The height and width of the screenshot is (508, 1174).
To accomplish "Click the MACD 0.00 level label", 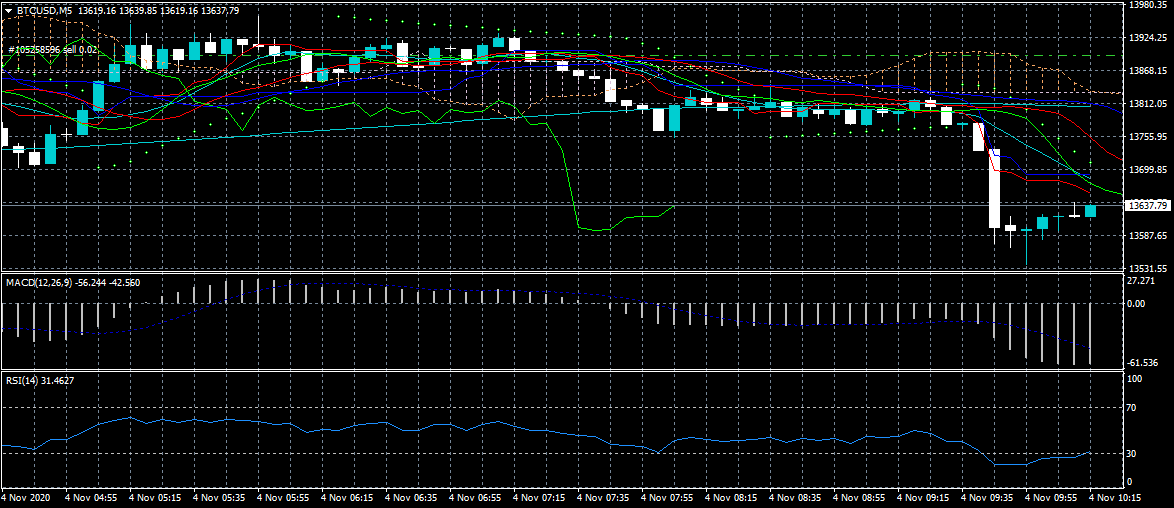I will [1136, 303].
